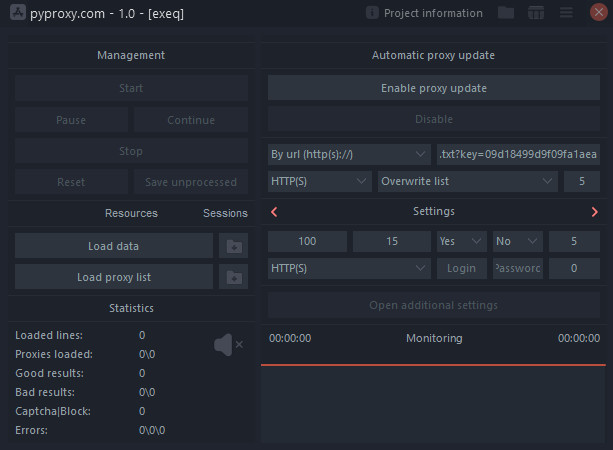Expand the No dropdown in Settings
Image resolution: width=613 pixels, height=450 pixels.
coord(518,241)
